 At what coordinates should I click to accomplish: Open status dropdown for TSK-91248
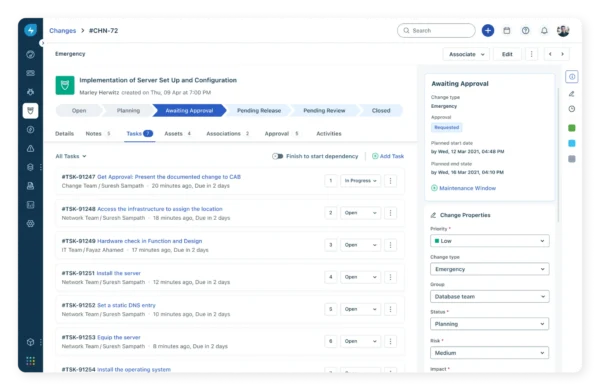click(360, 213)
